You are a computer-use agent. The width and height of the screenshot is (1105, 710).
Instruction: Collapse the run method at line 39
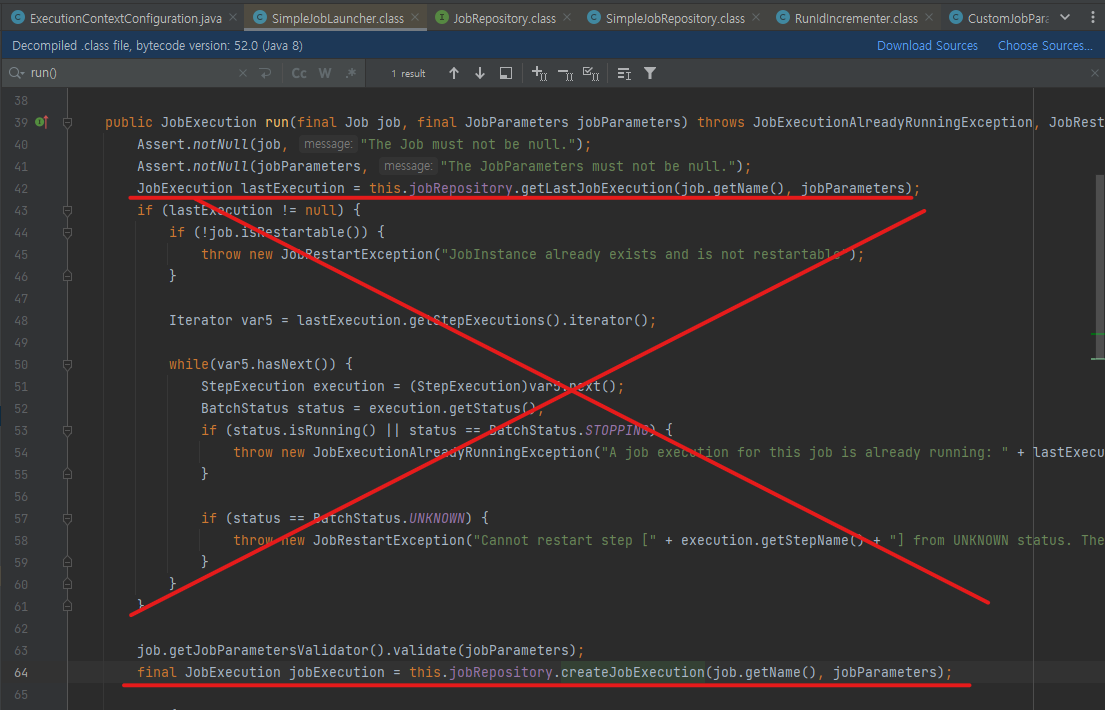[68, 123]
